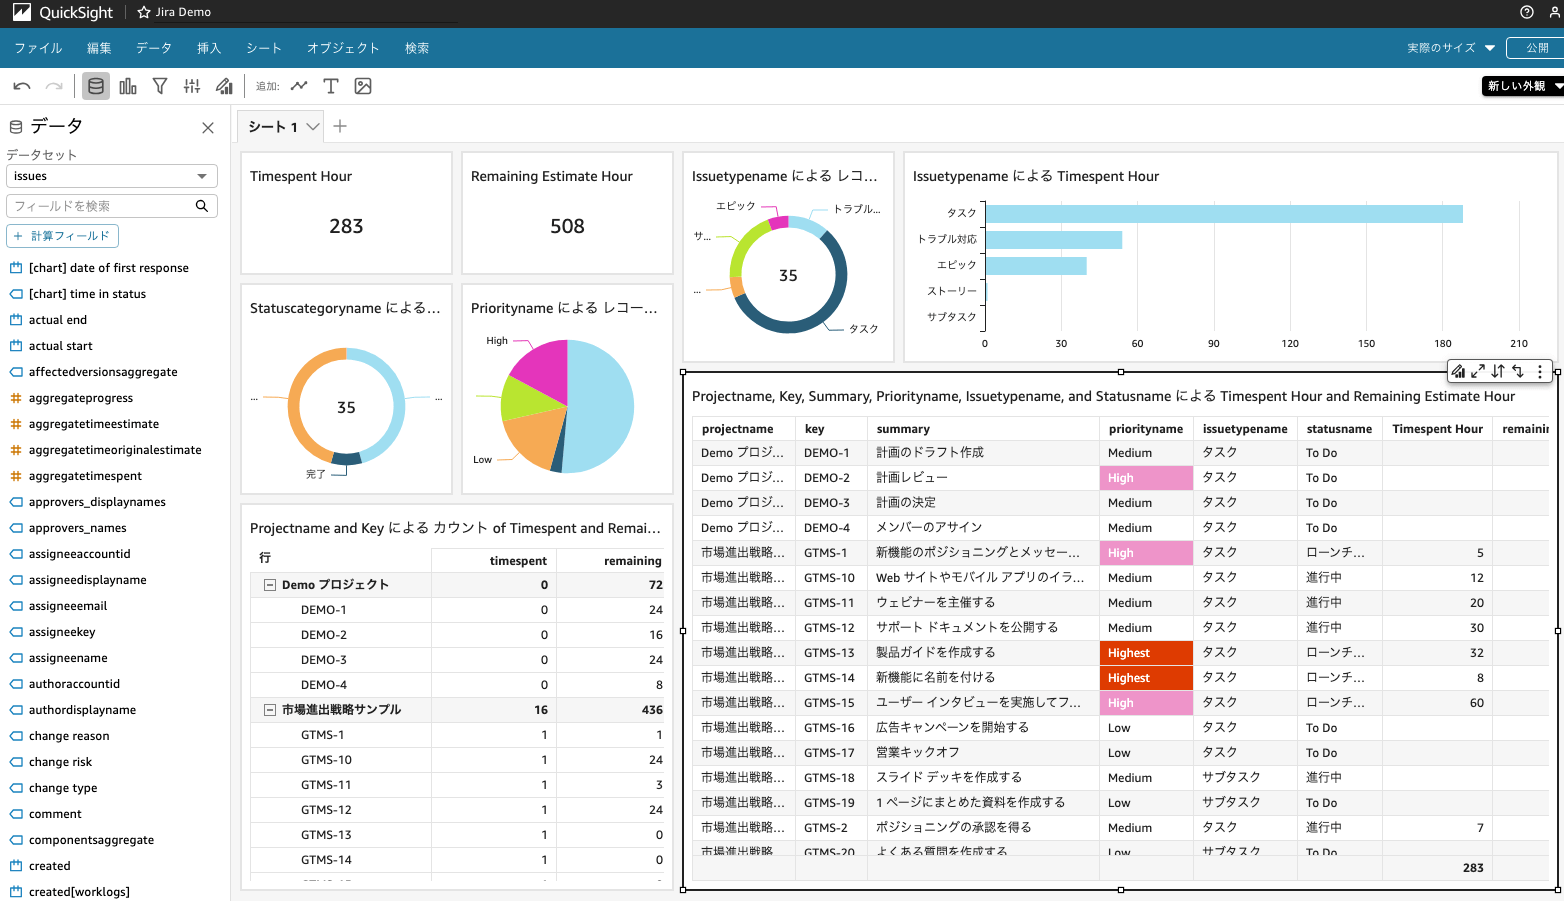Open the help question-mark icon
This screenshot has width=1564, height=901.
pos(1527,12)
